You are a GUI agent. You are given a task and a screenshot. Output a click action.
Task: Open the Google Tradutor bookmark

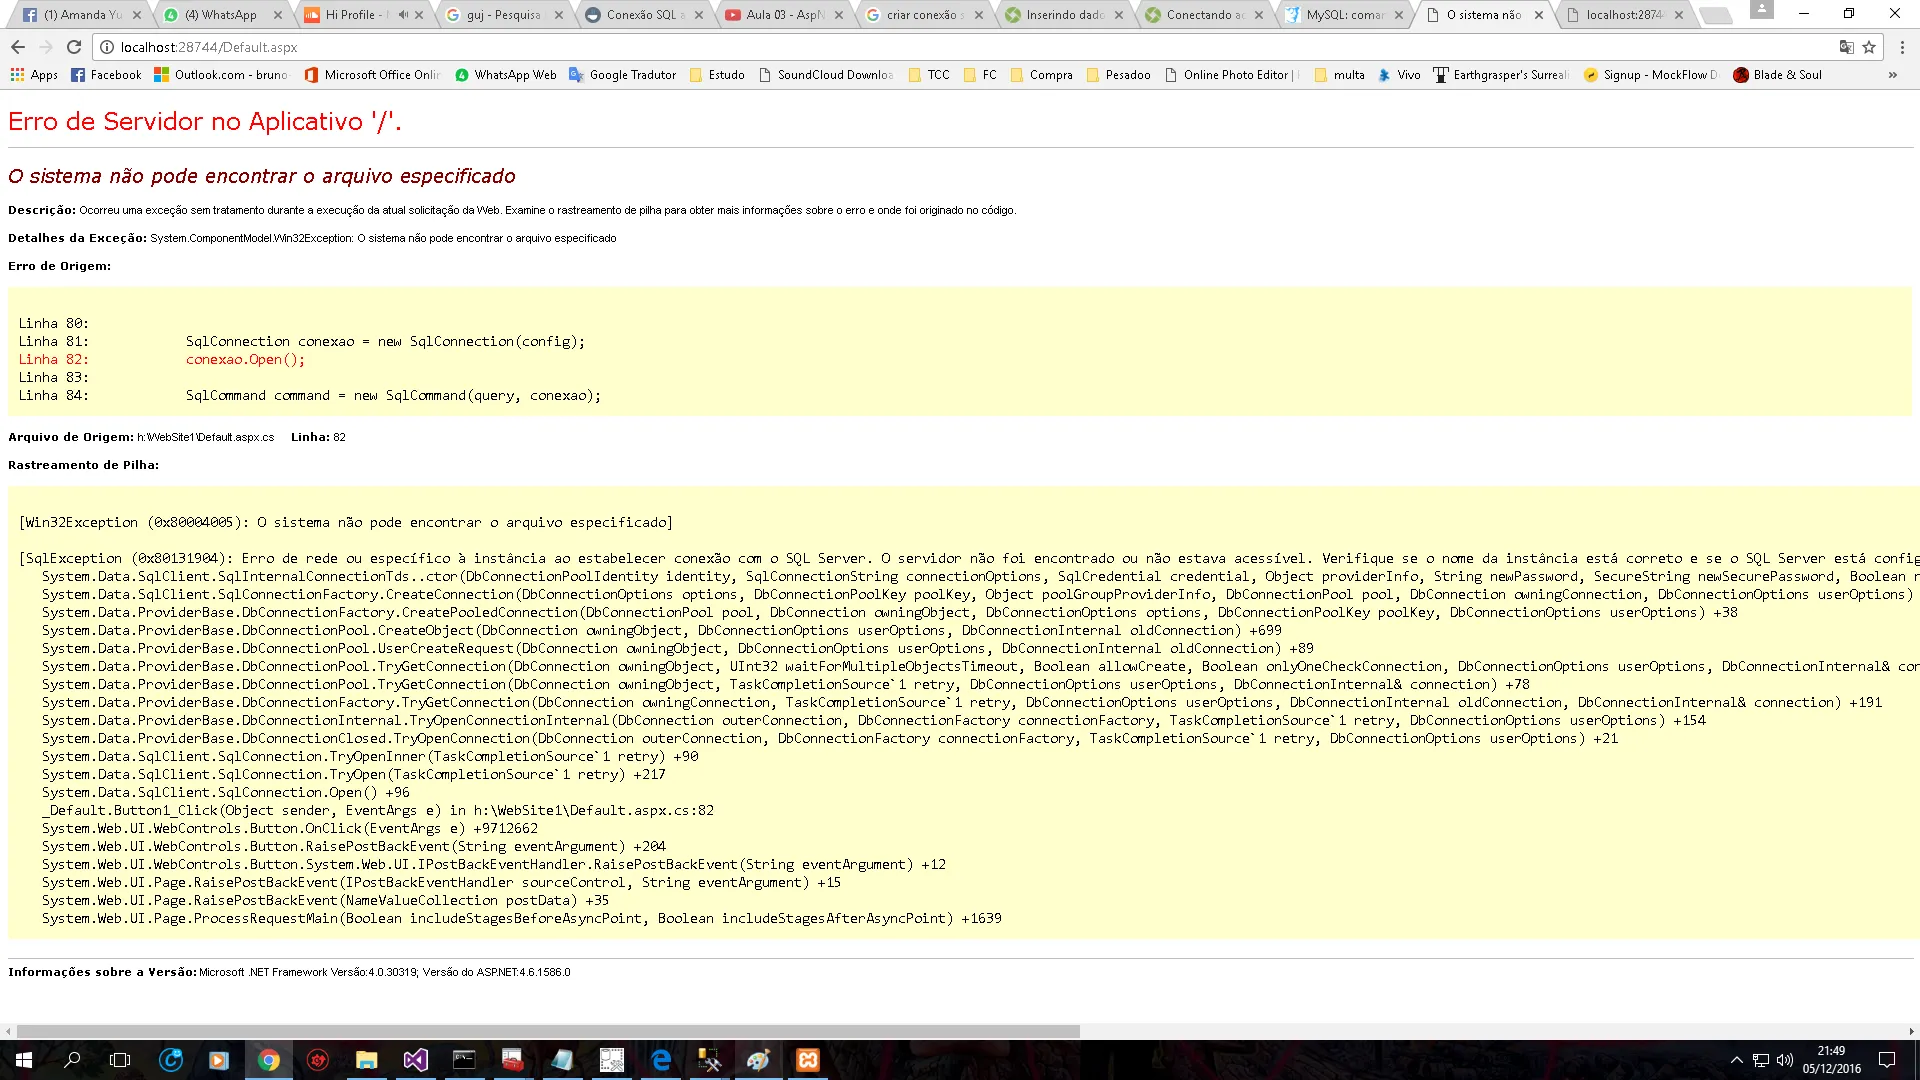coord(622,75)
